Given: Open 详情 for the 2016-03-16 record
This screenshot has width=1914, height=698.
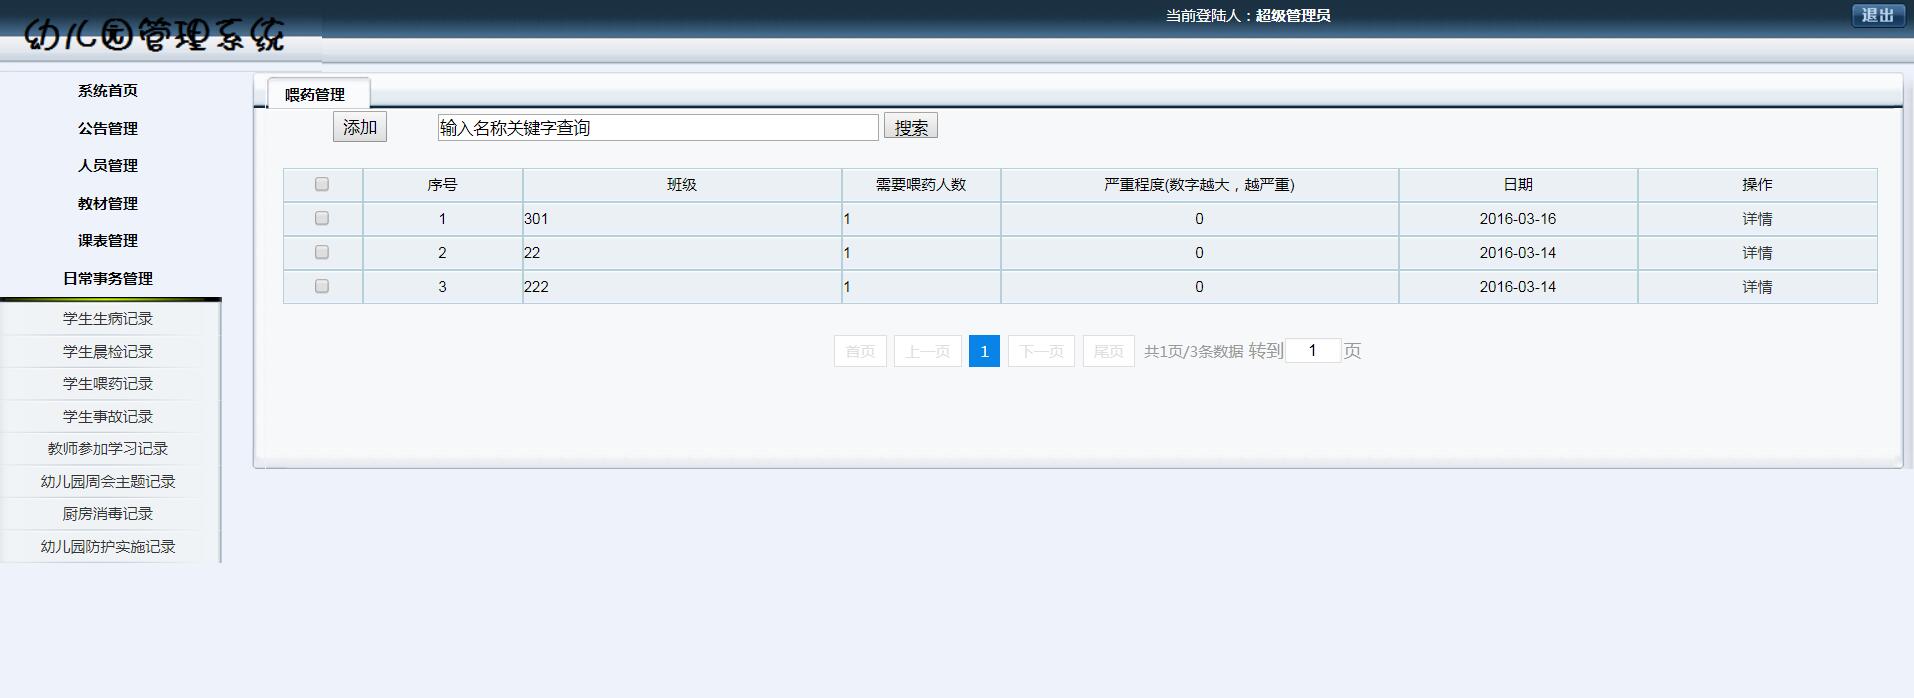Looking at the screenshot, I should pyautogui.click(x=1756, y=219).
